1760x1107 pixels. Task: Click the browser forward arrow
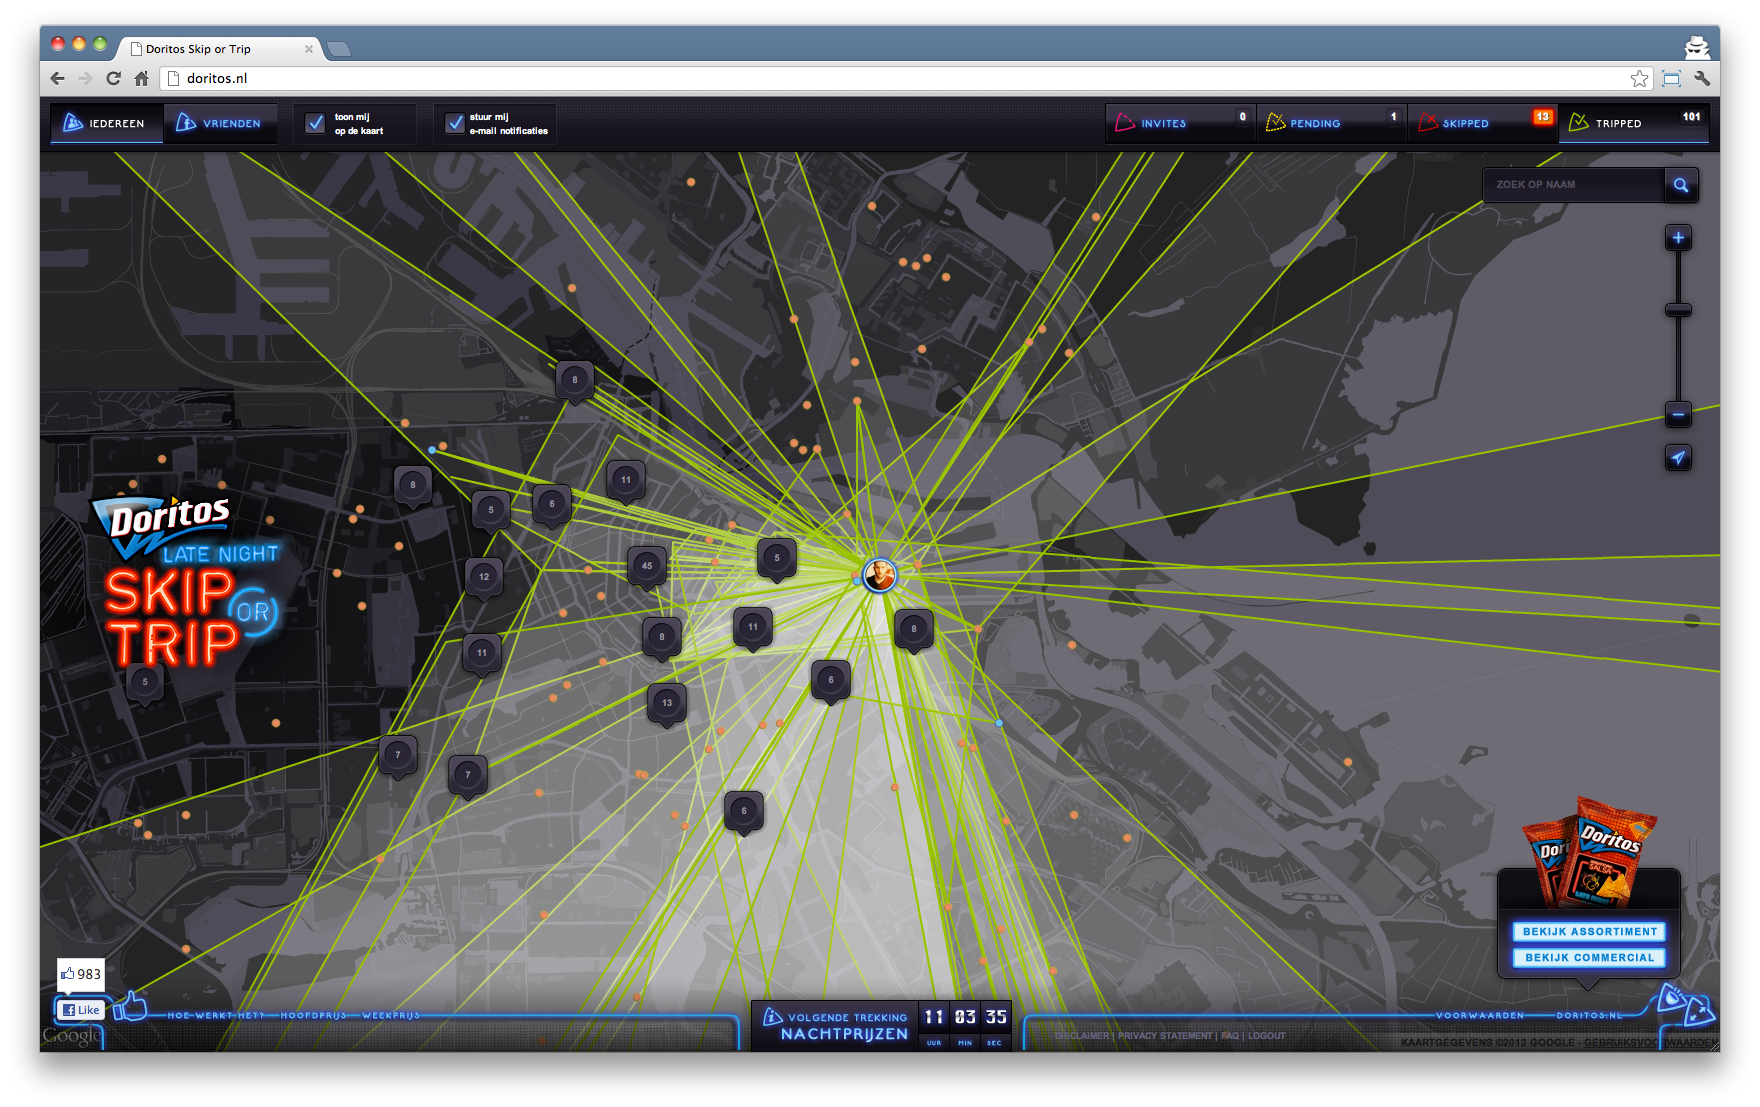(x=85, y=78)
